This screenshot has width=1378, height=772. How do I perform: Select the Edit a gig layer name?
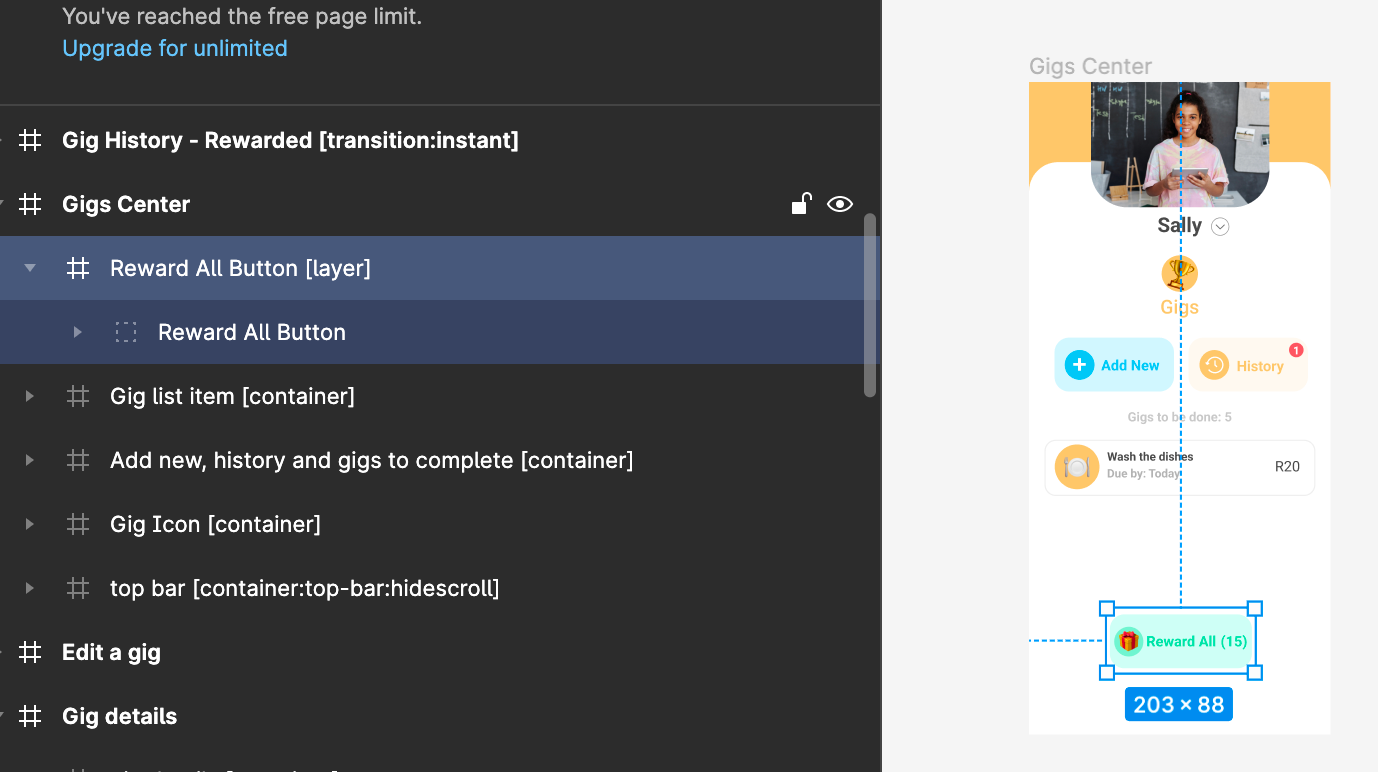click(x=111, y=652)
